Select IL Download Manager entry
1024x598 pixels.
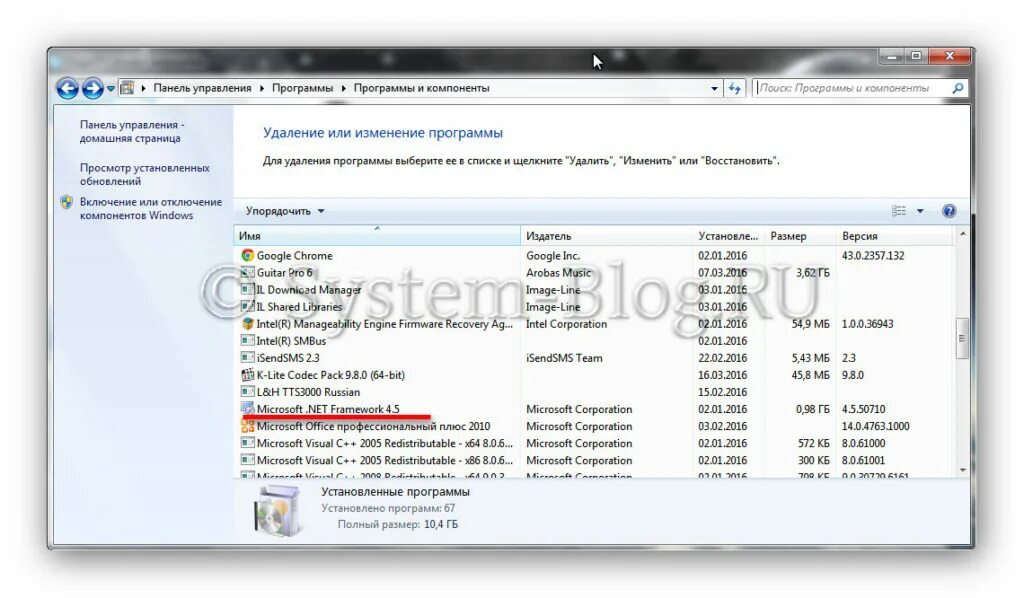click(x=308, y=289)
